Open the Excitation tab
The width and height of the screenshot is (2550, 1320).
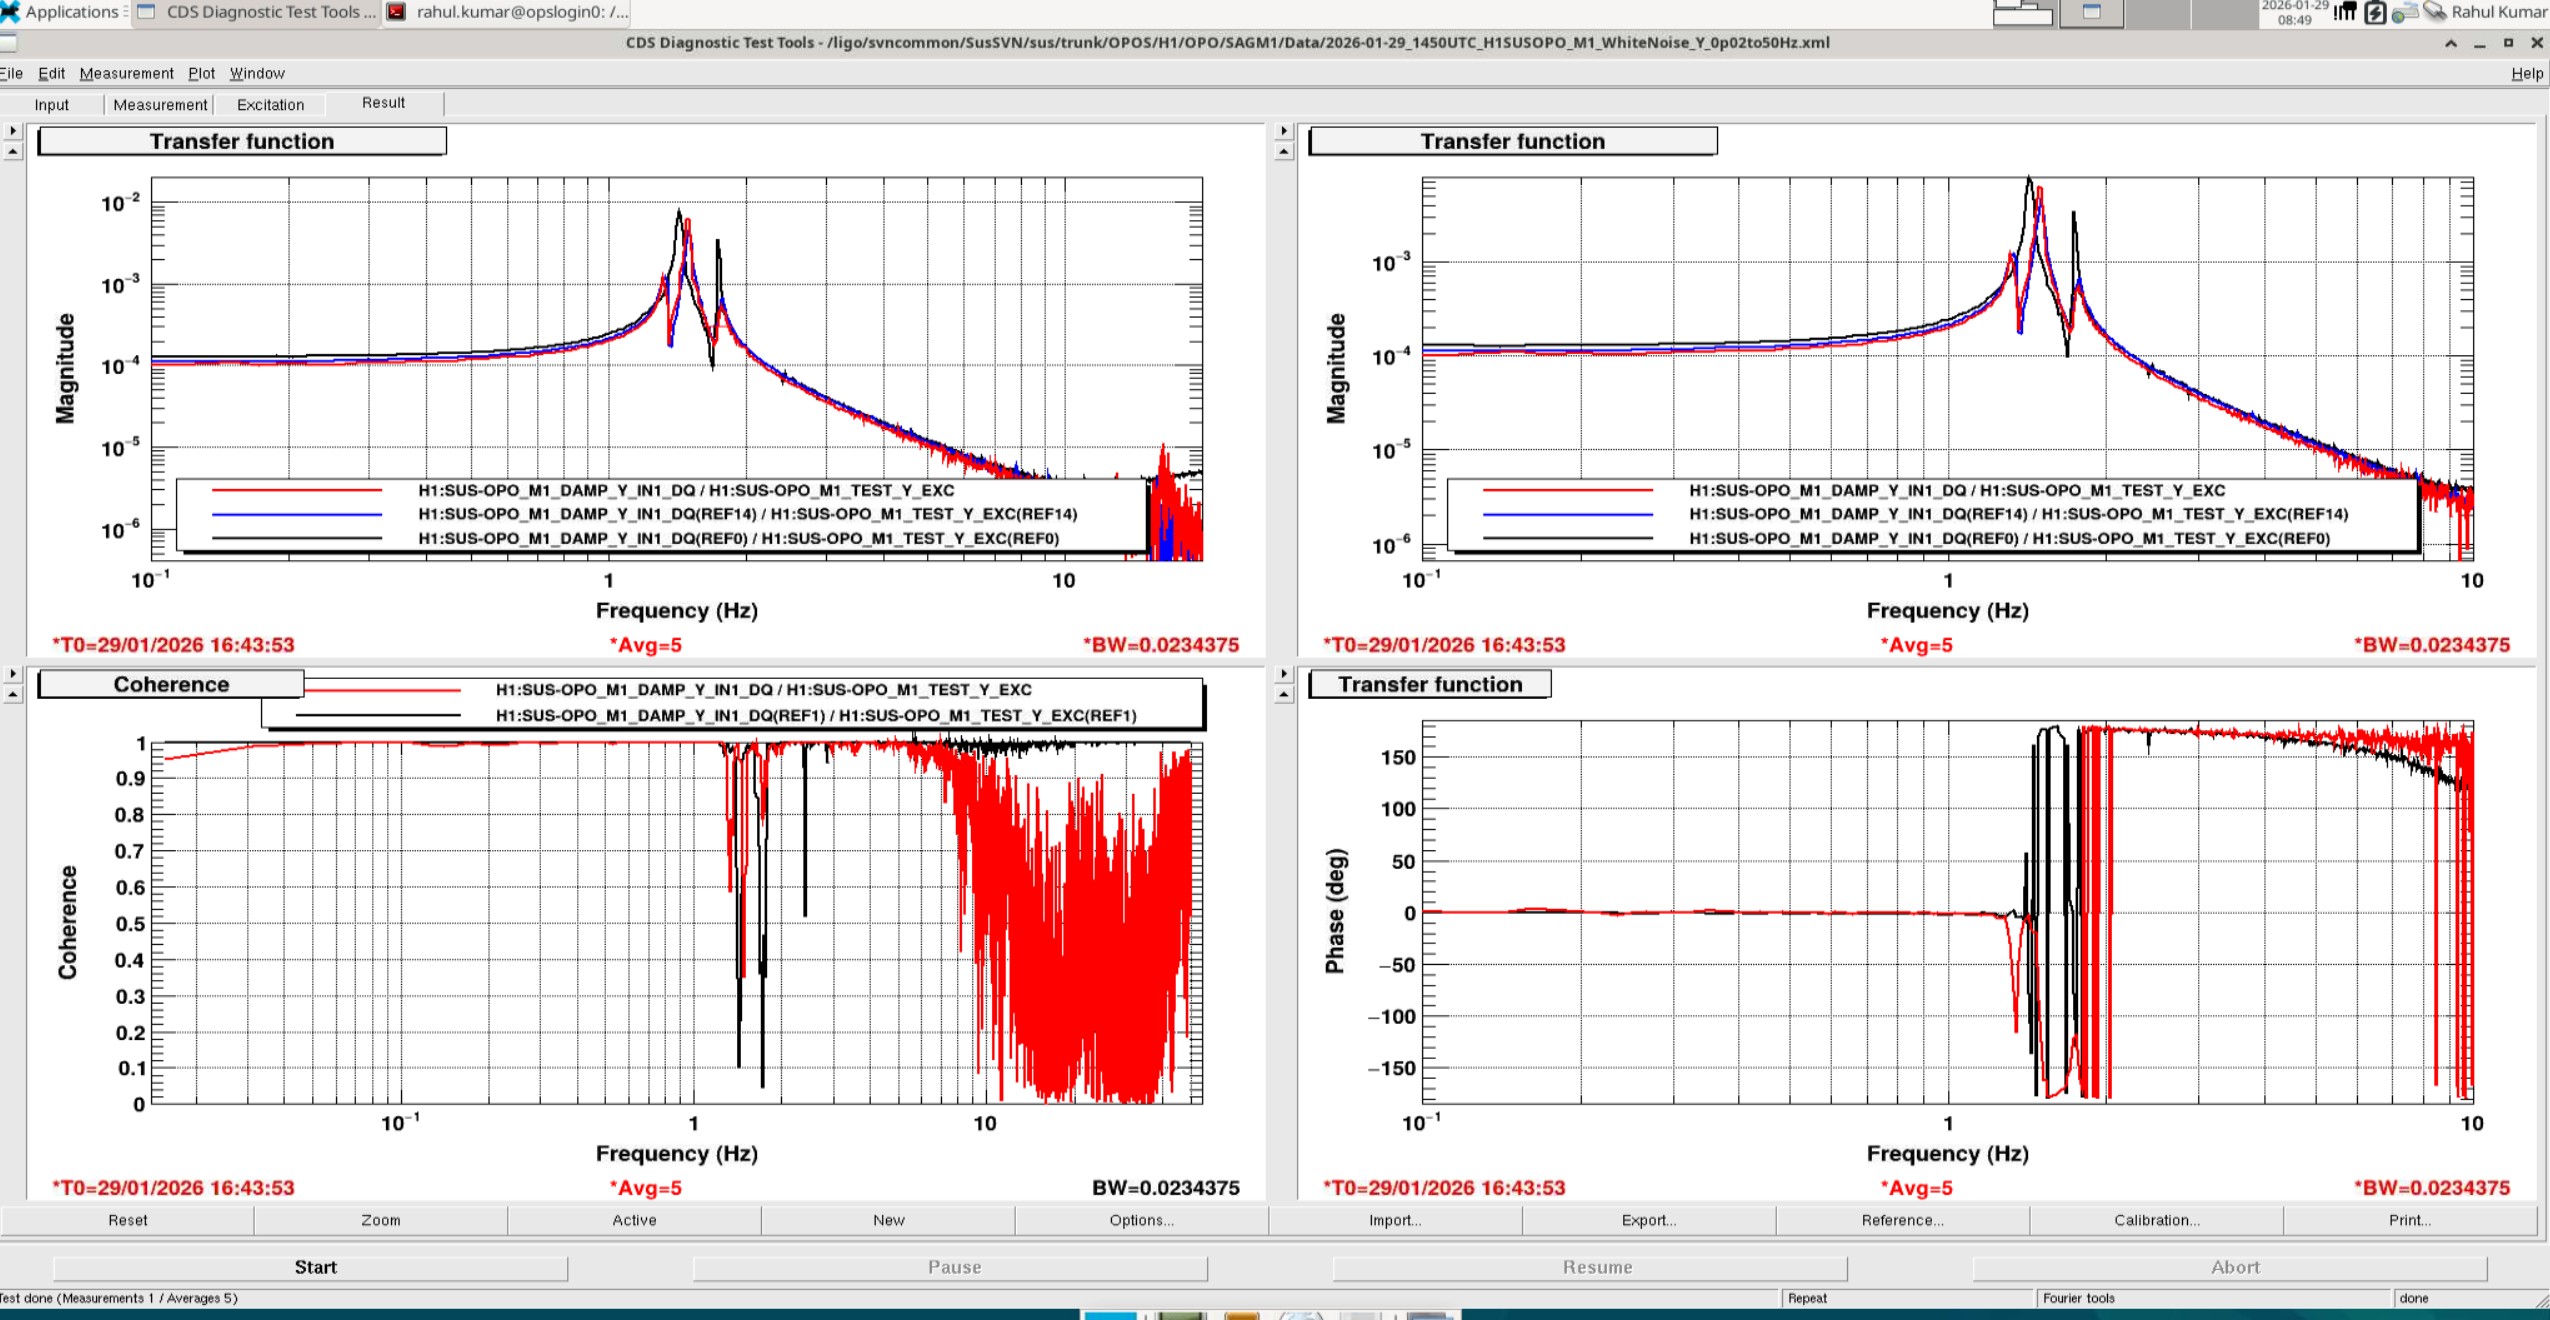[x=270, y=105]
